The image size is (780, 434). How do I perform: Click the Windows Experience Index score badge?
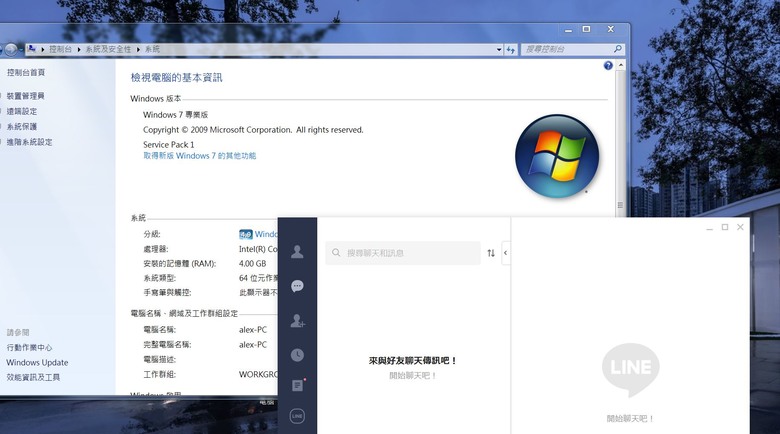(246, 234)
